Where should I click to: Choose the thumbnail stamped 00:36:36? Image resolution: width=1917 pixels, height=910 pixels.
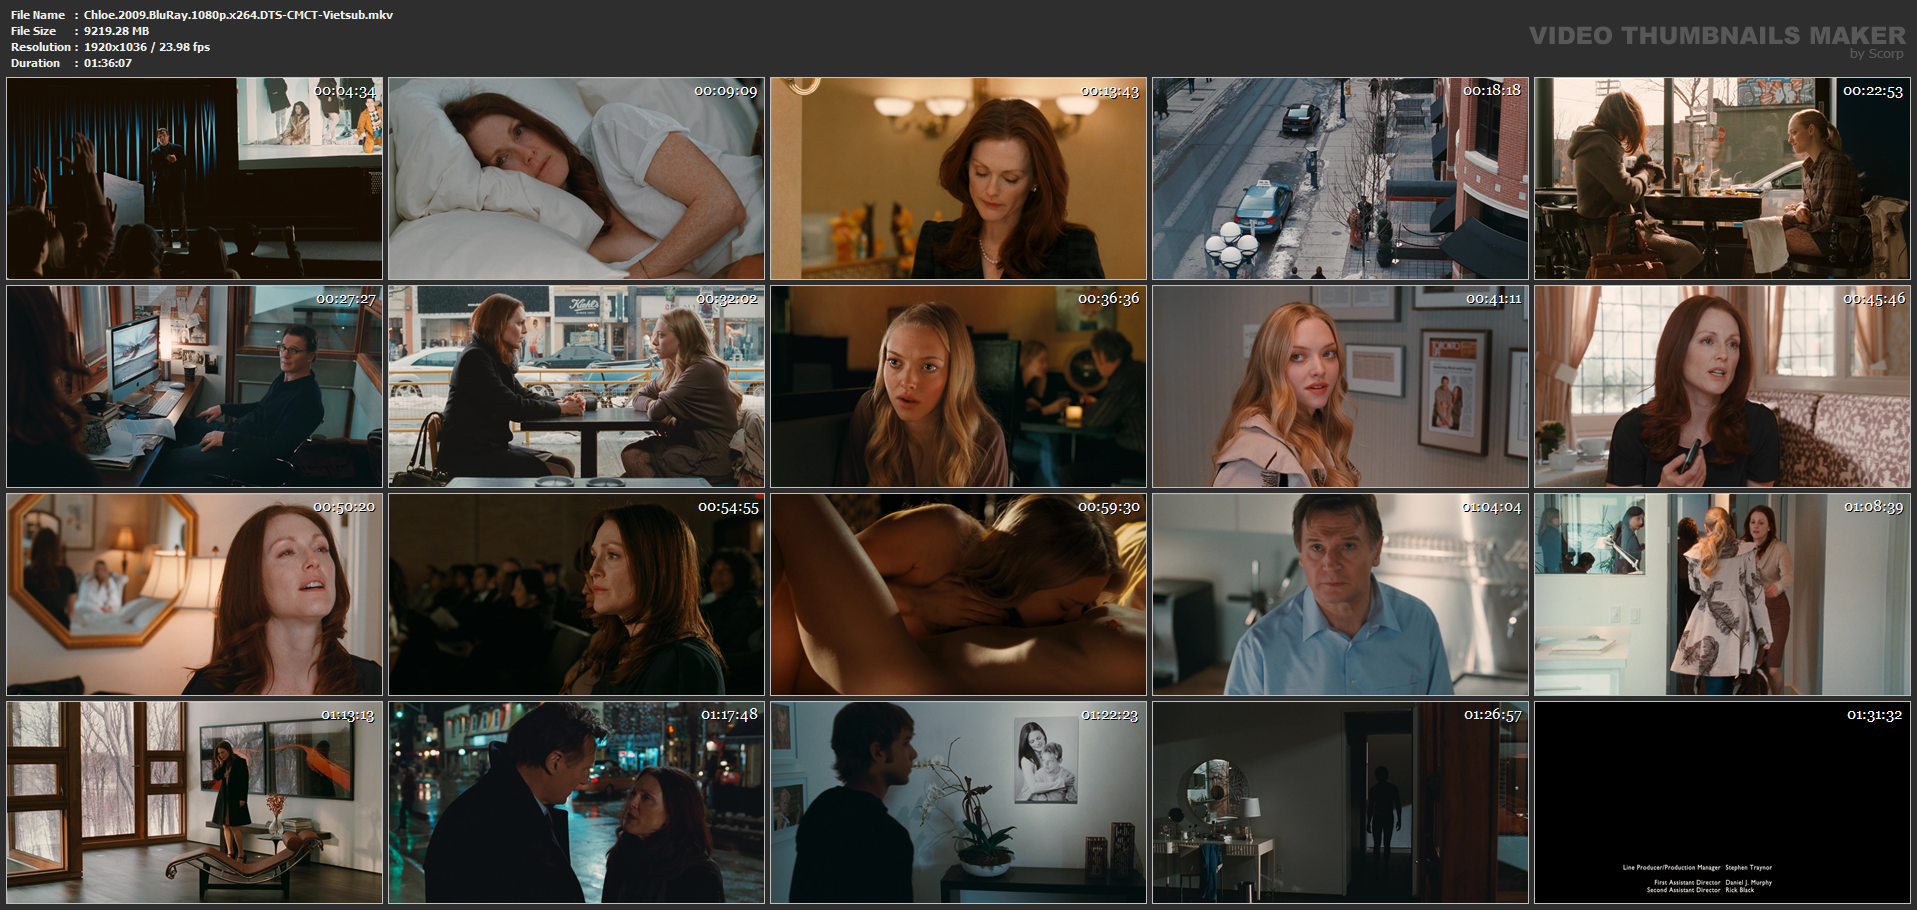(958, 387)
